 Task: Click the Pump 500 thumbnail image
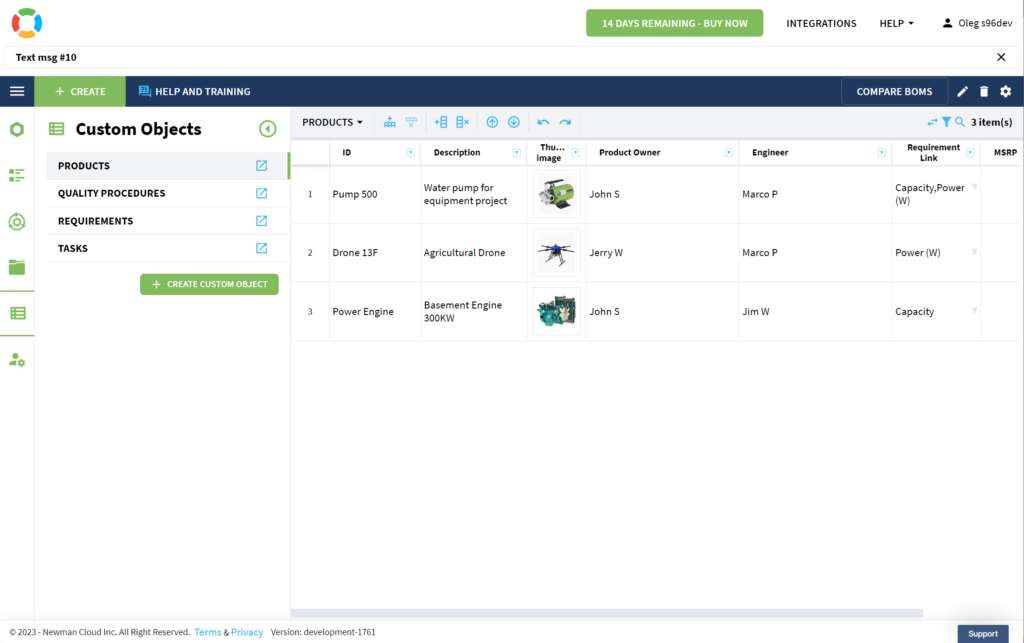pyautogui.click(x=556, y=194)
